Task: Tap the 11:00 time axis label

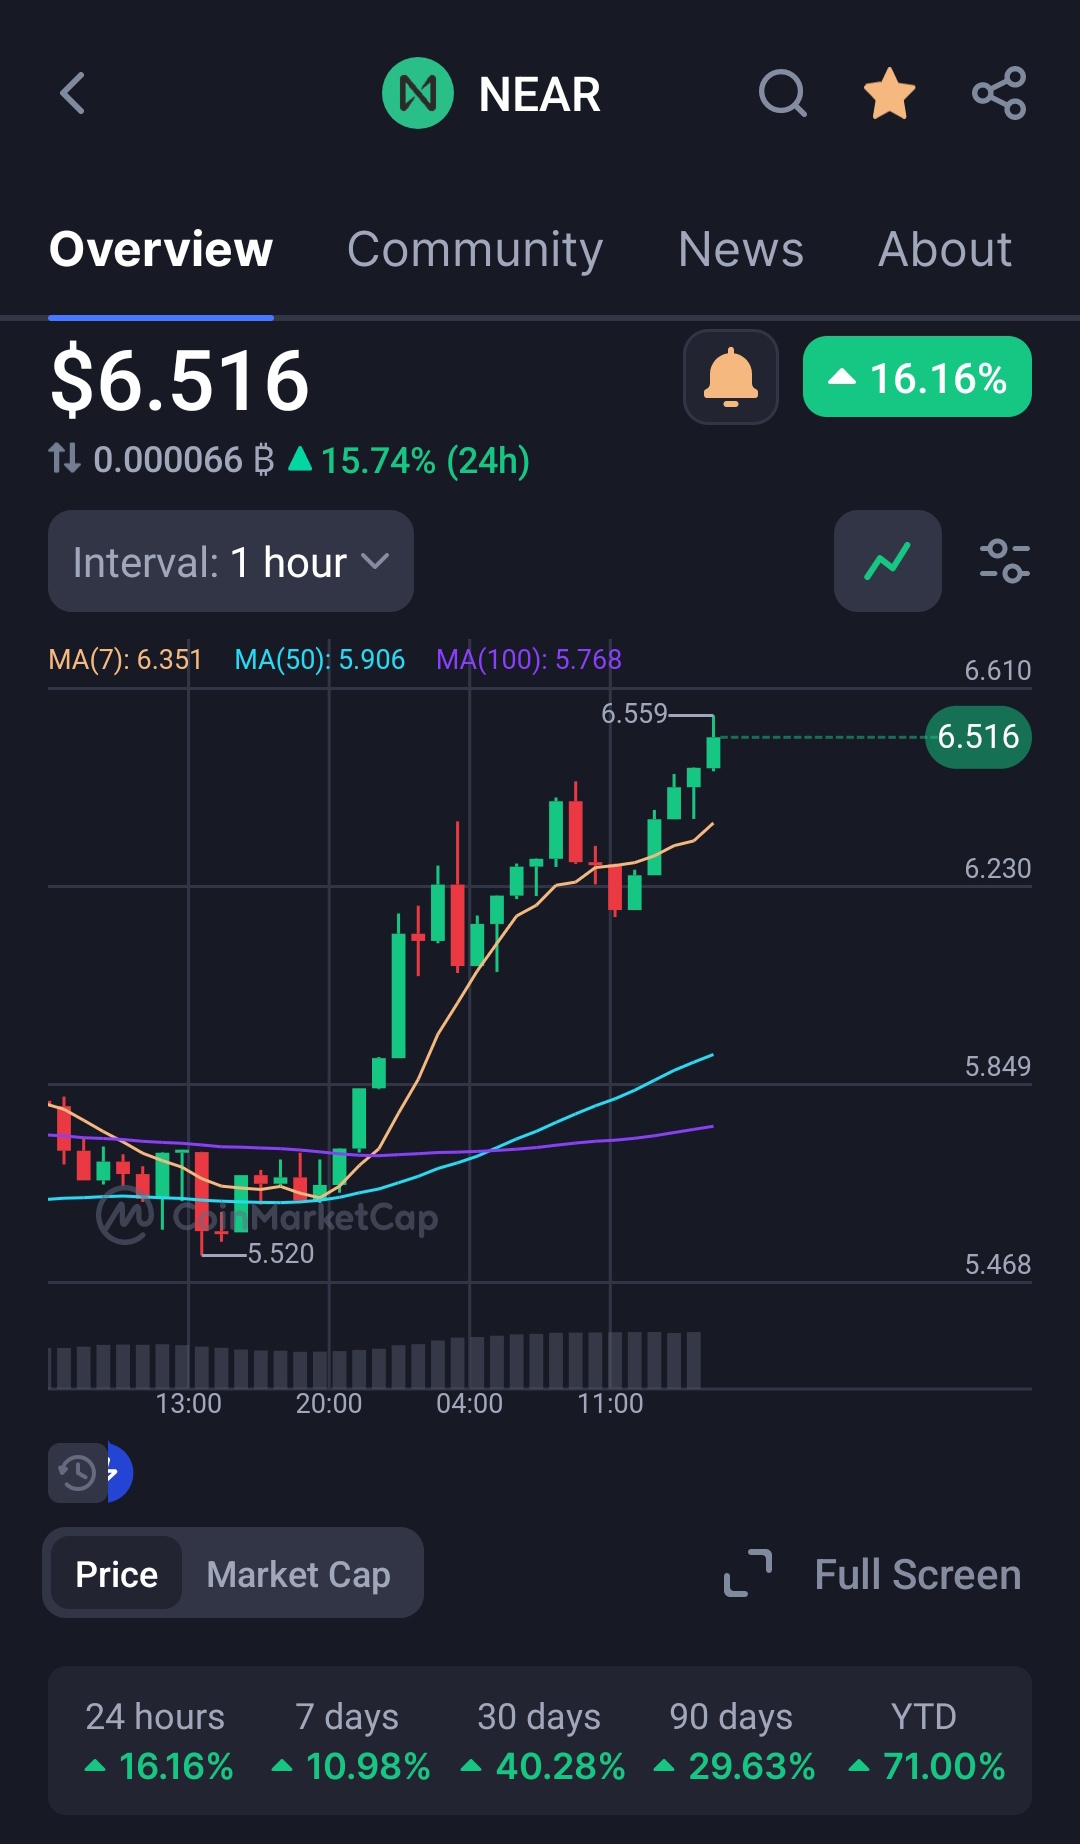Action: tap(611, 1403)
